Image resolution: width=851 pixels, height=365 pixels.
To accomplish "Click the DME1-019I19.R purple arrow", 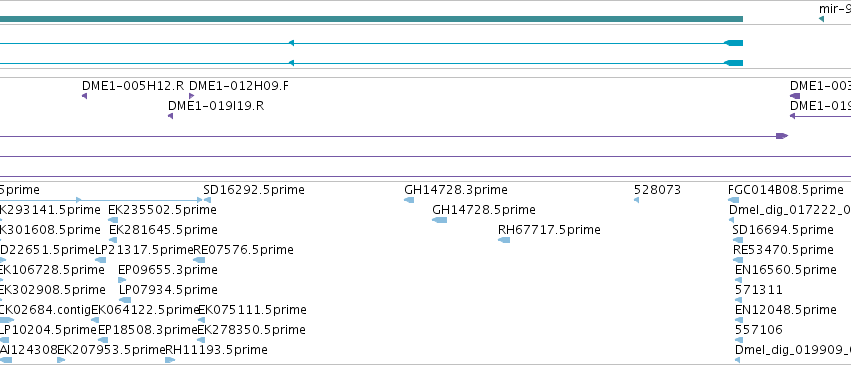I will (170, 116).
